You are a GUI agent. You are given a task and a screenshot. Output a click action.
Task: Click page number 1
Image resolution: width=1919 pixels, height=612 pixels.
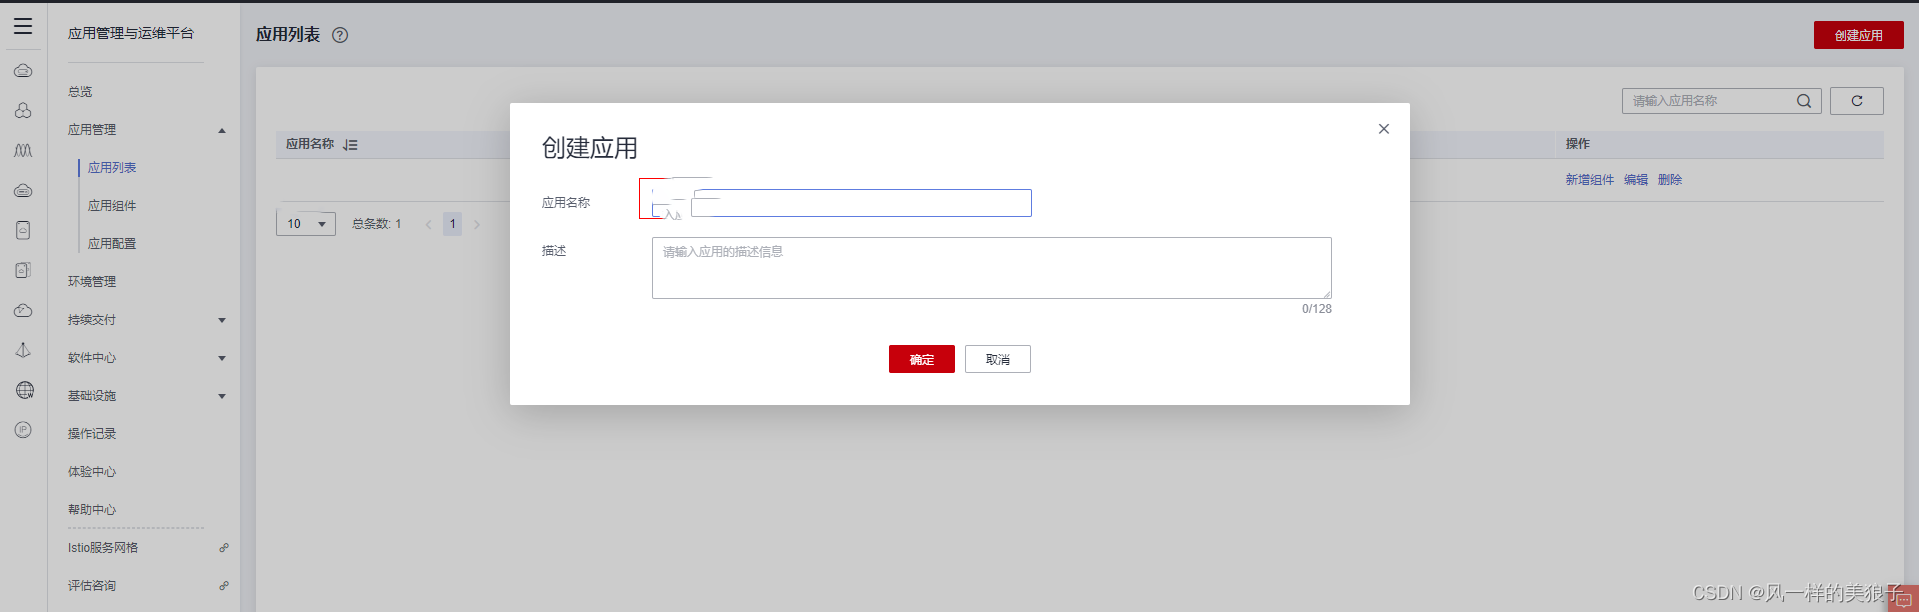[453, 224]
